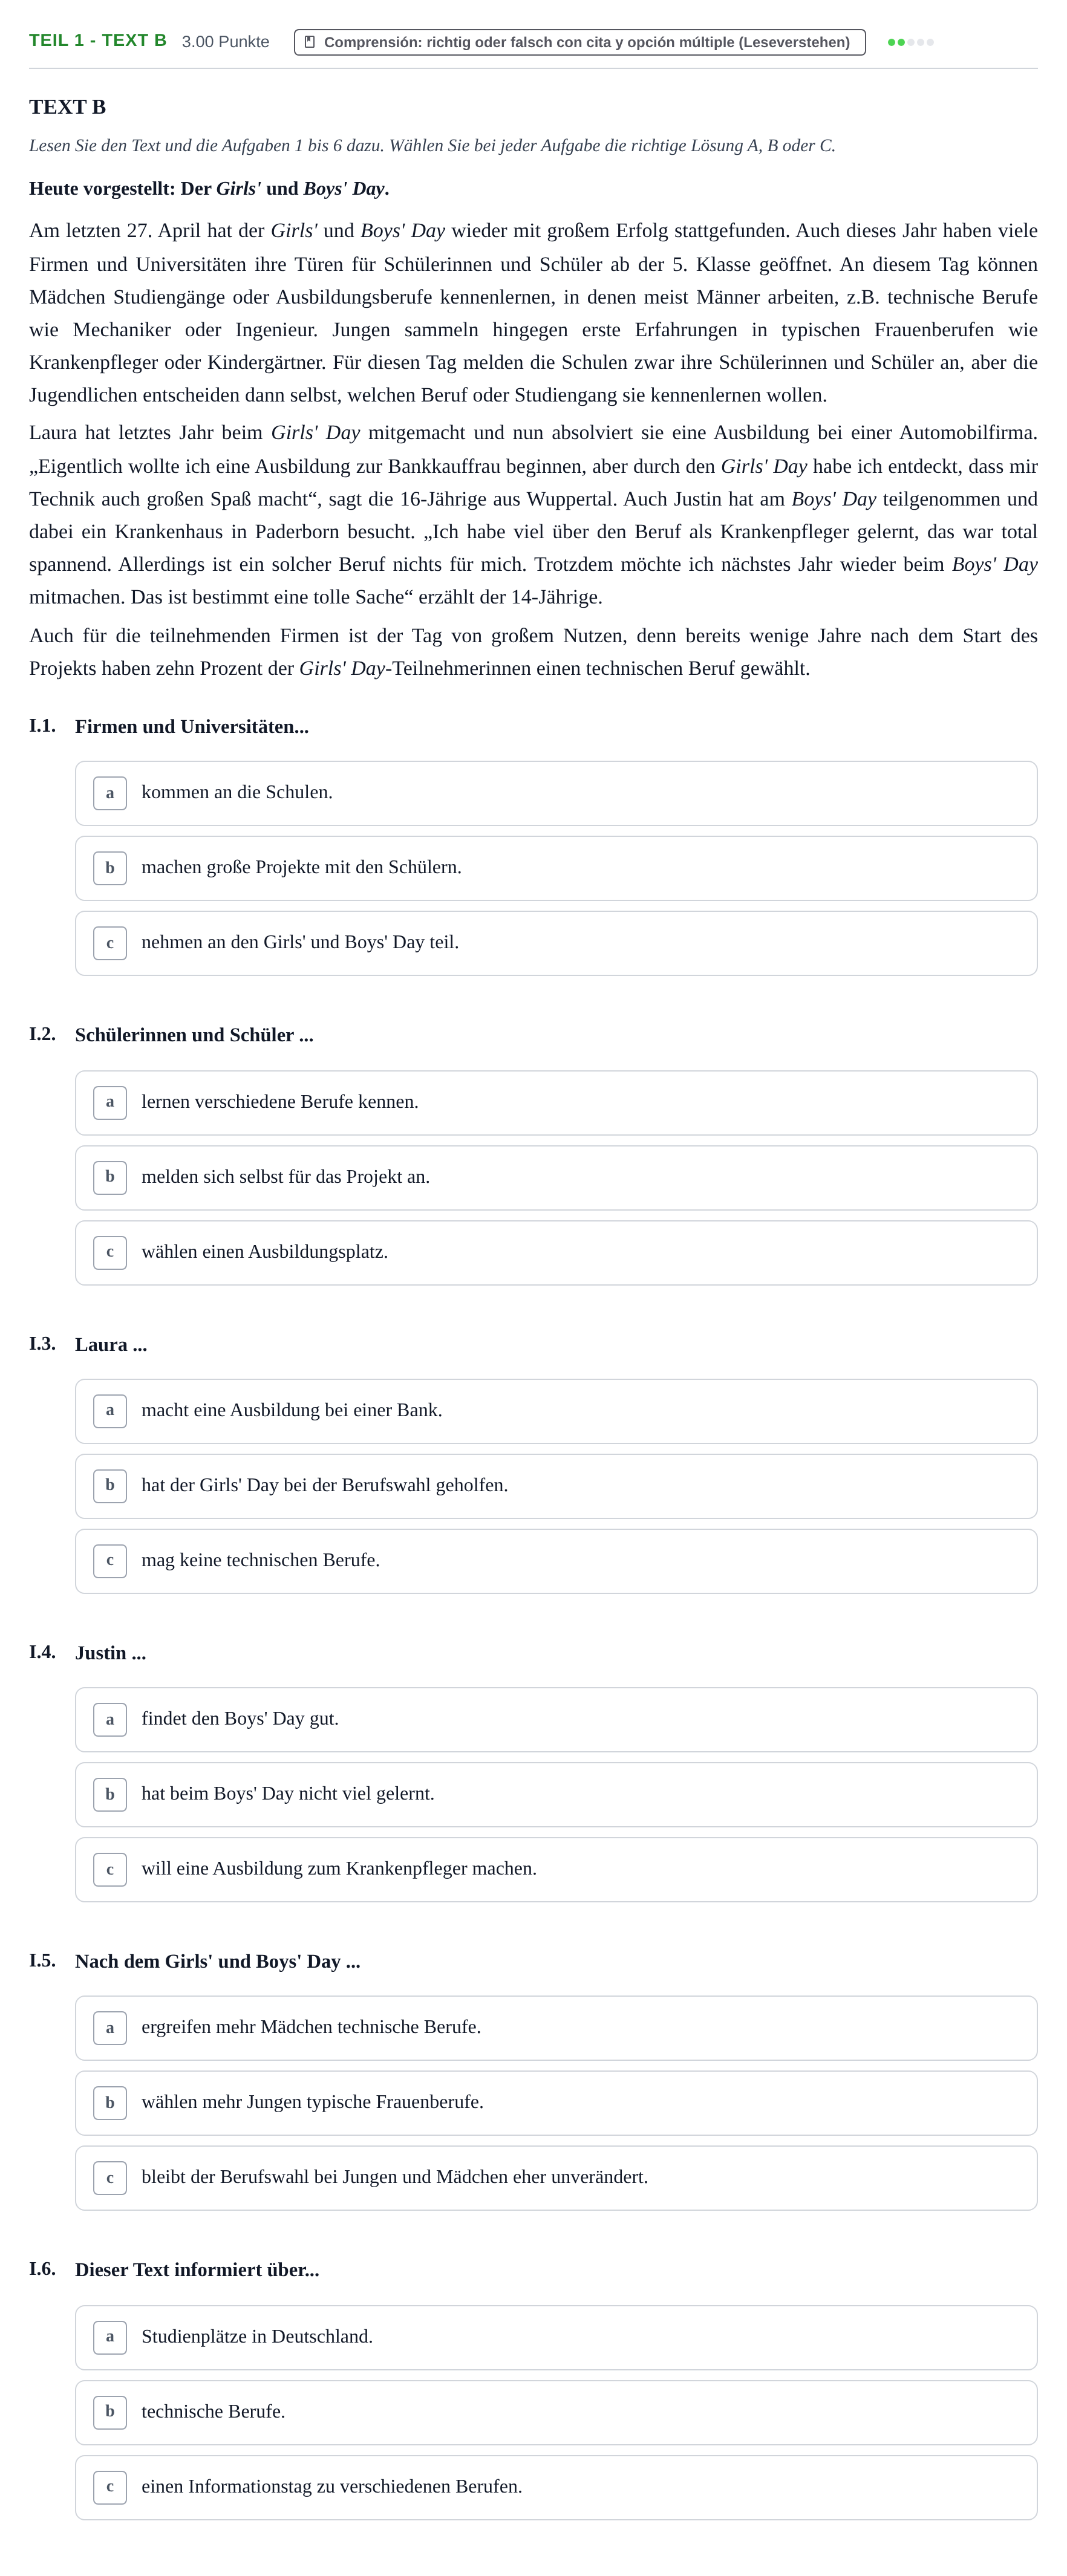
Task: Pick 'mag keine technischen Berufe' answer
Action: pyautogui.click(x=556, y=1561)
